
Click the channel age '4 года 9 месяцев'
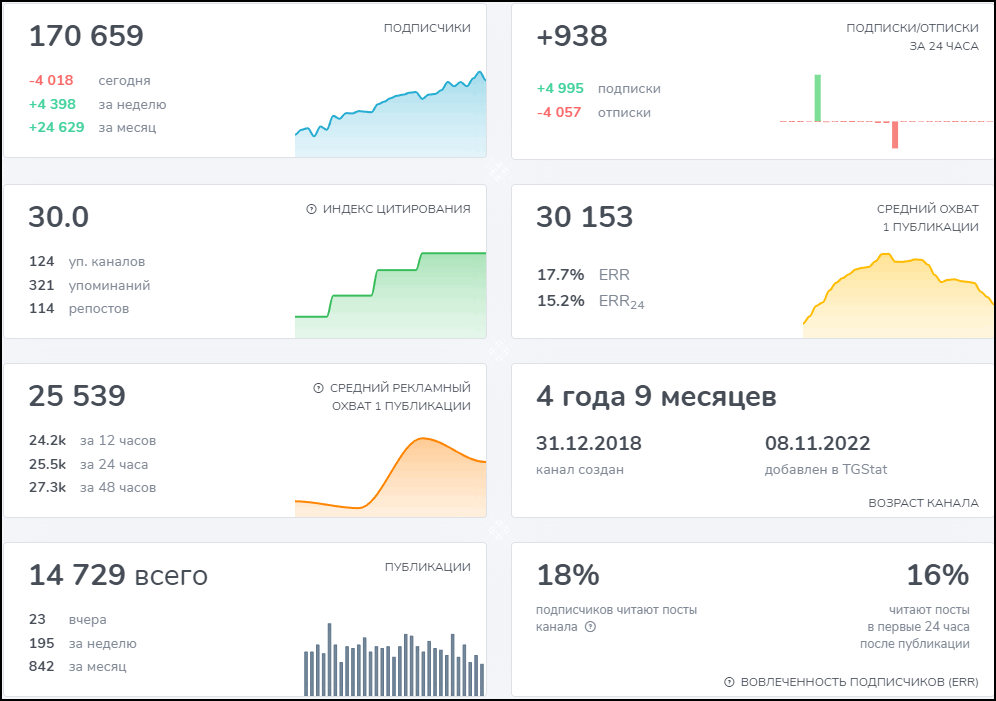click(x=656, y=396)
